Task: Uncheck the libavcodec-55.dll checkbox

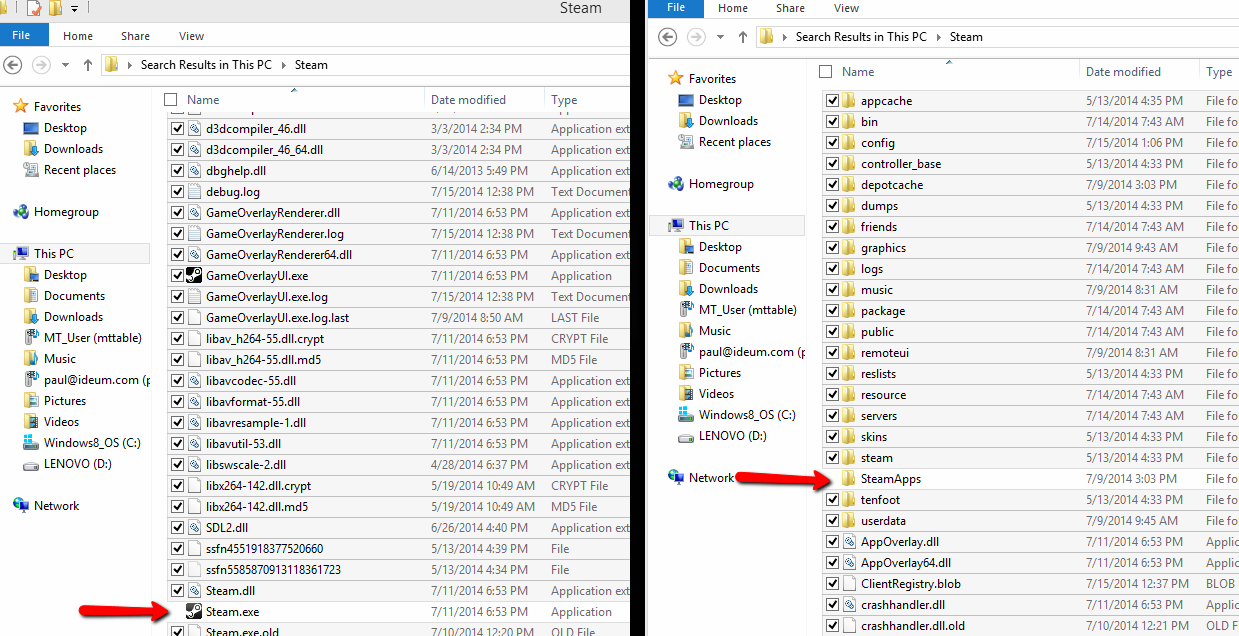Action: [178, 380]
